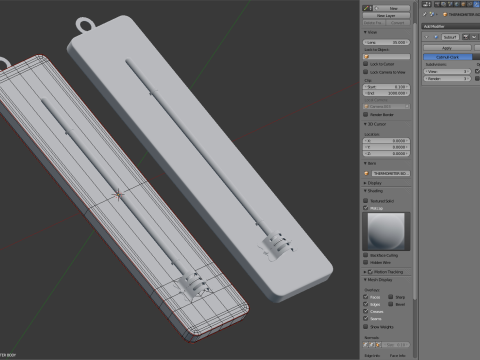
Task: Click the Subsurf modifier name field
Action: click(x=450, y=37)
